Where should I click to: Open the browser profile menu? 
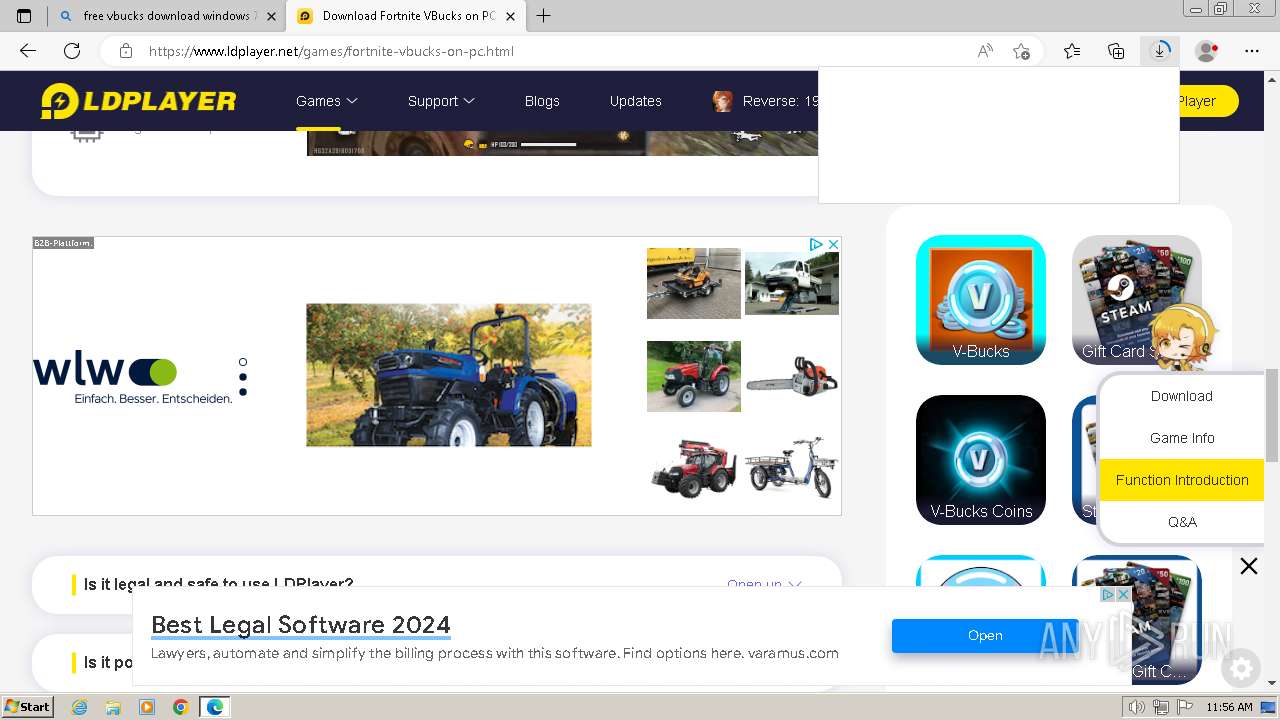coord(1206,51)
